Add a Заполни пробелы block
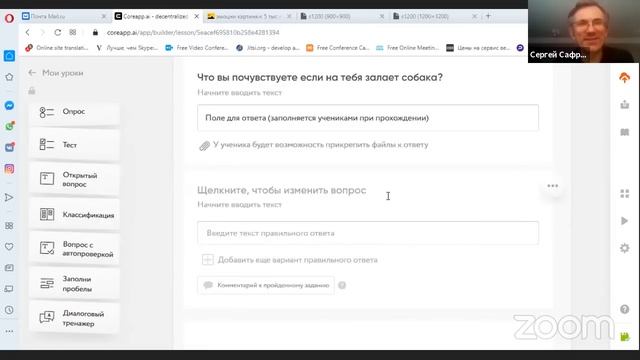Viewport: 640px width, 360px height. (74, 284)
